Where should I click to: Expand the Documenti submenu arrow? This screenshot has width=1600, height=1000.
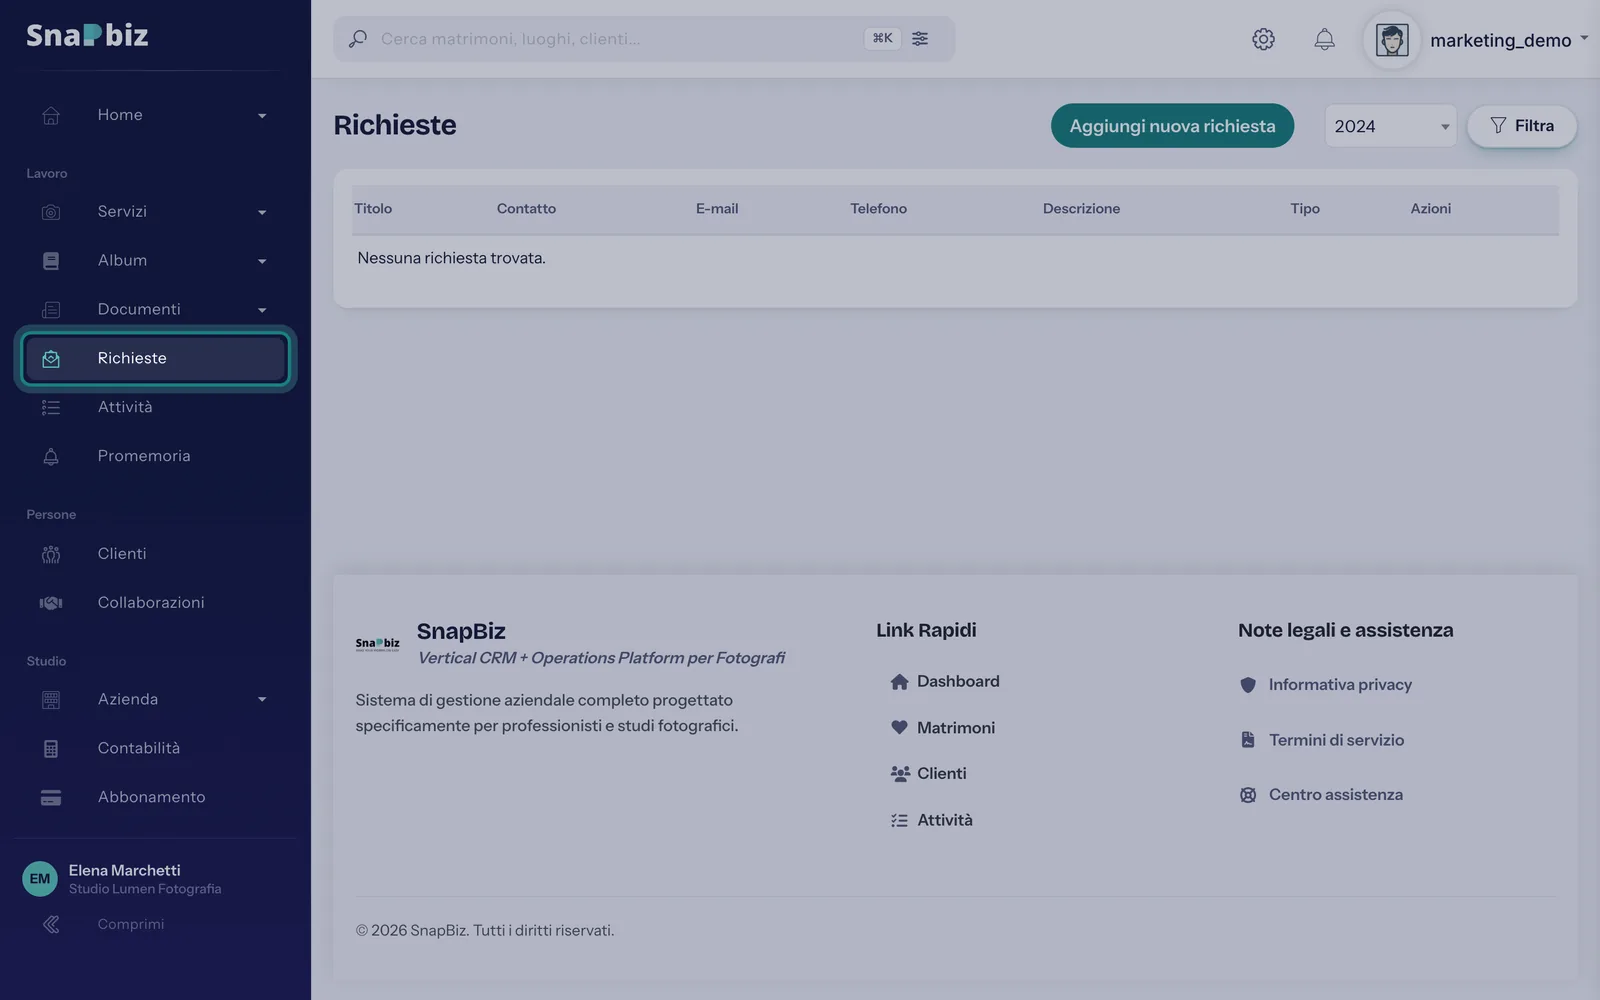(262, 311)
